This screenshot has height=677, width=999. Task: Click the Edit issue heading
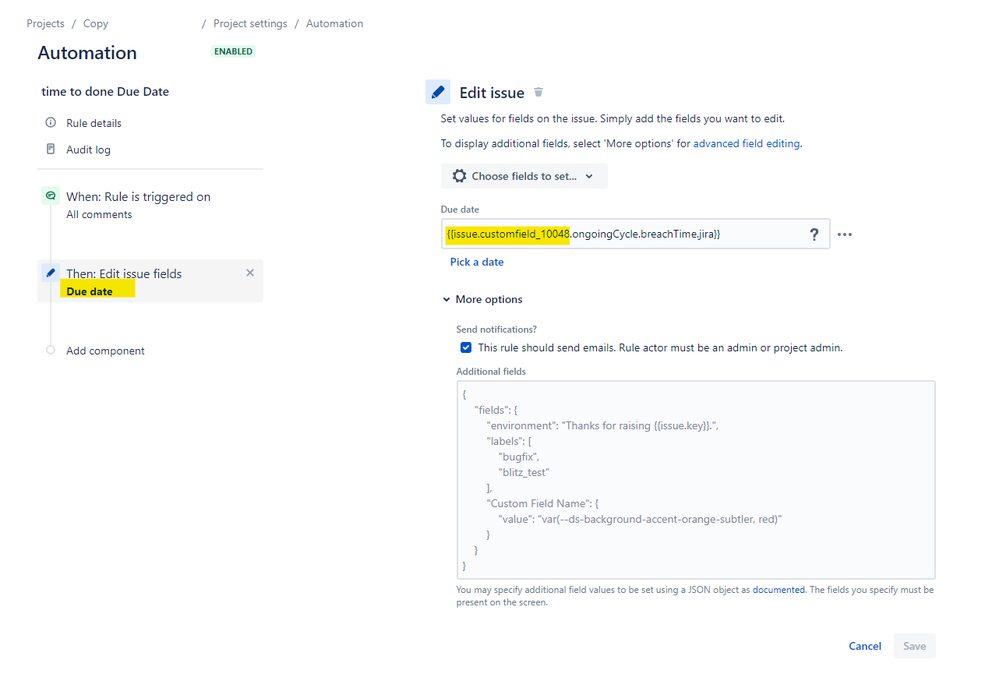[492, 93]
